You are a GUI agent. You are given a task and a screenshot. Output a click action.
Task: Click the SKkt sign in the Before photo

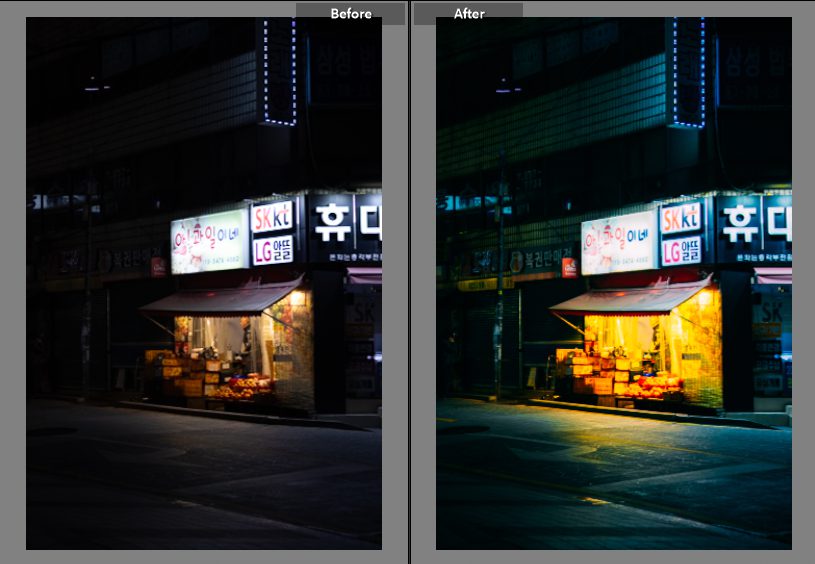click(271, 217)
